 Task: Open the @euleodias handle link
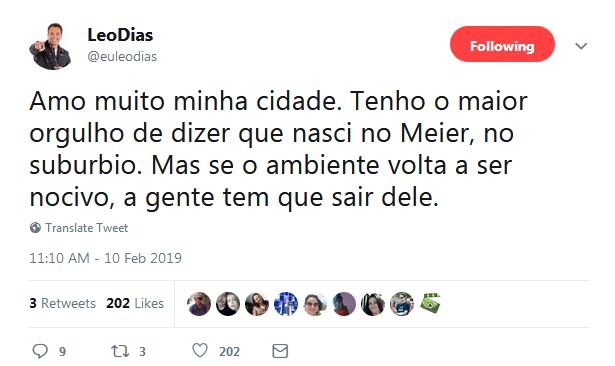point(122,56)
